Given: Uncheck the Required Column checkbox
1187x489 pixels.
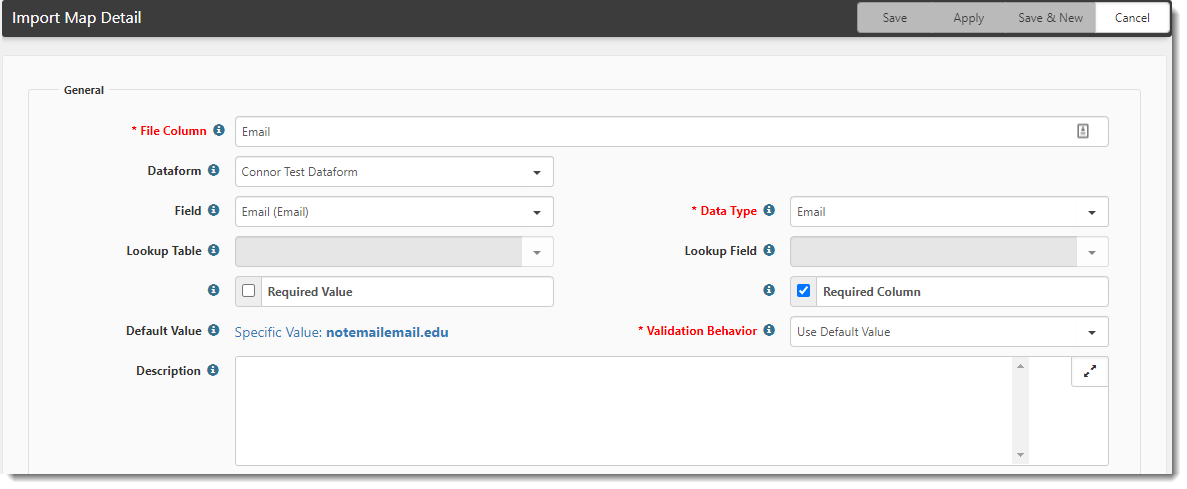Looking at the screenshot, I should pyautogui.click(x=803, y=291).
